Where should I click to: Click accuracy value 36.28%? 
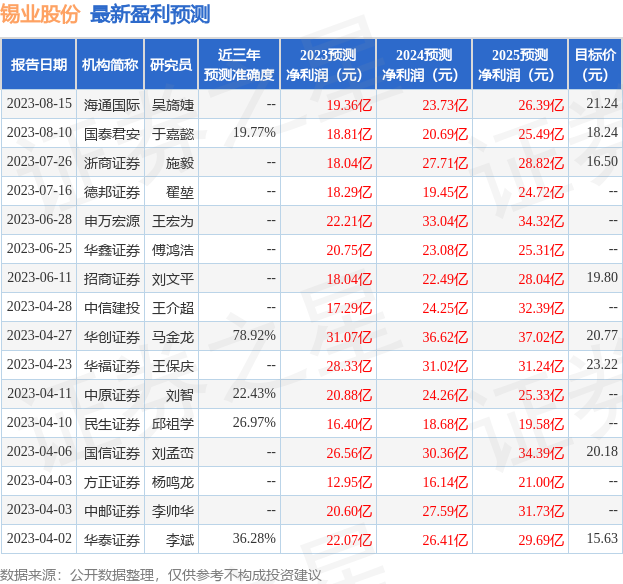point(254,538)
